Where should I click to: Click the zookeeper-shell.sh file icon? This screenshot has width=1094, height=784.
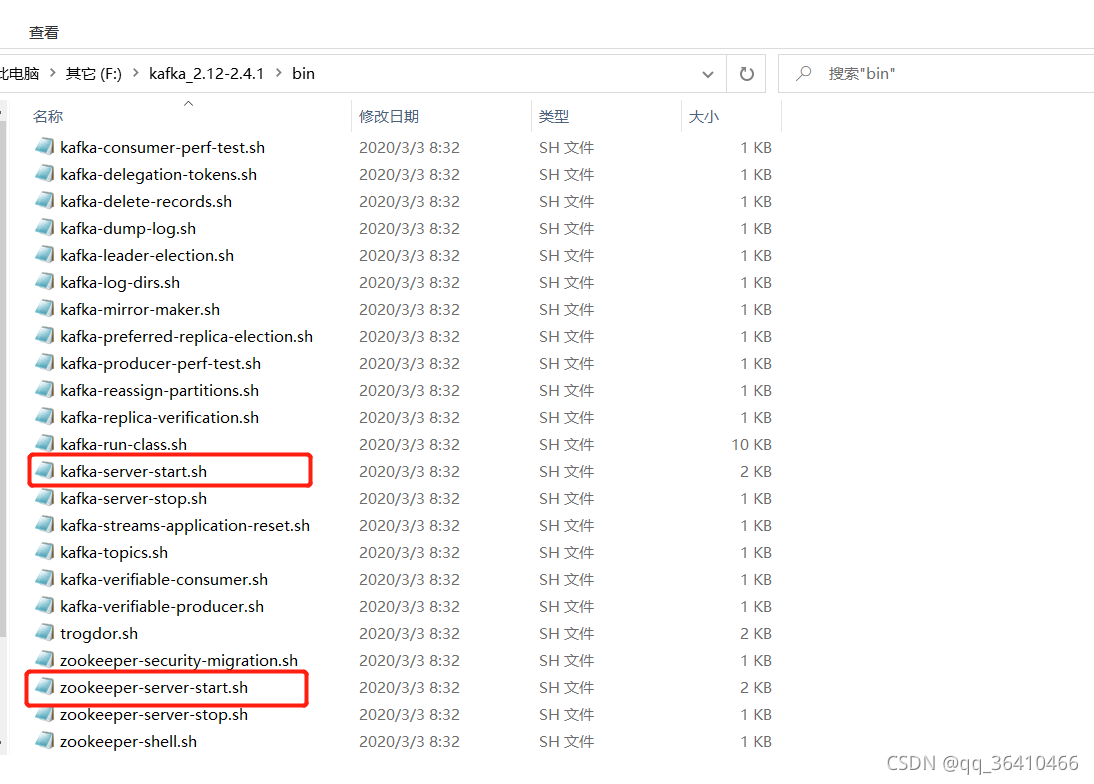click(x=45, y=741)
